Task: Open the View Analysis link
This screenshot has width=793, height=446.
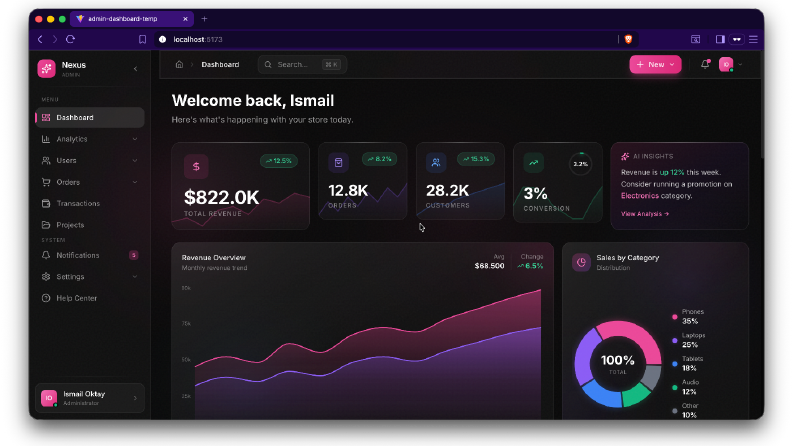Action: (645, 214)
